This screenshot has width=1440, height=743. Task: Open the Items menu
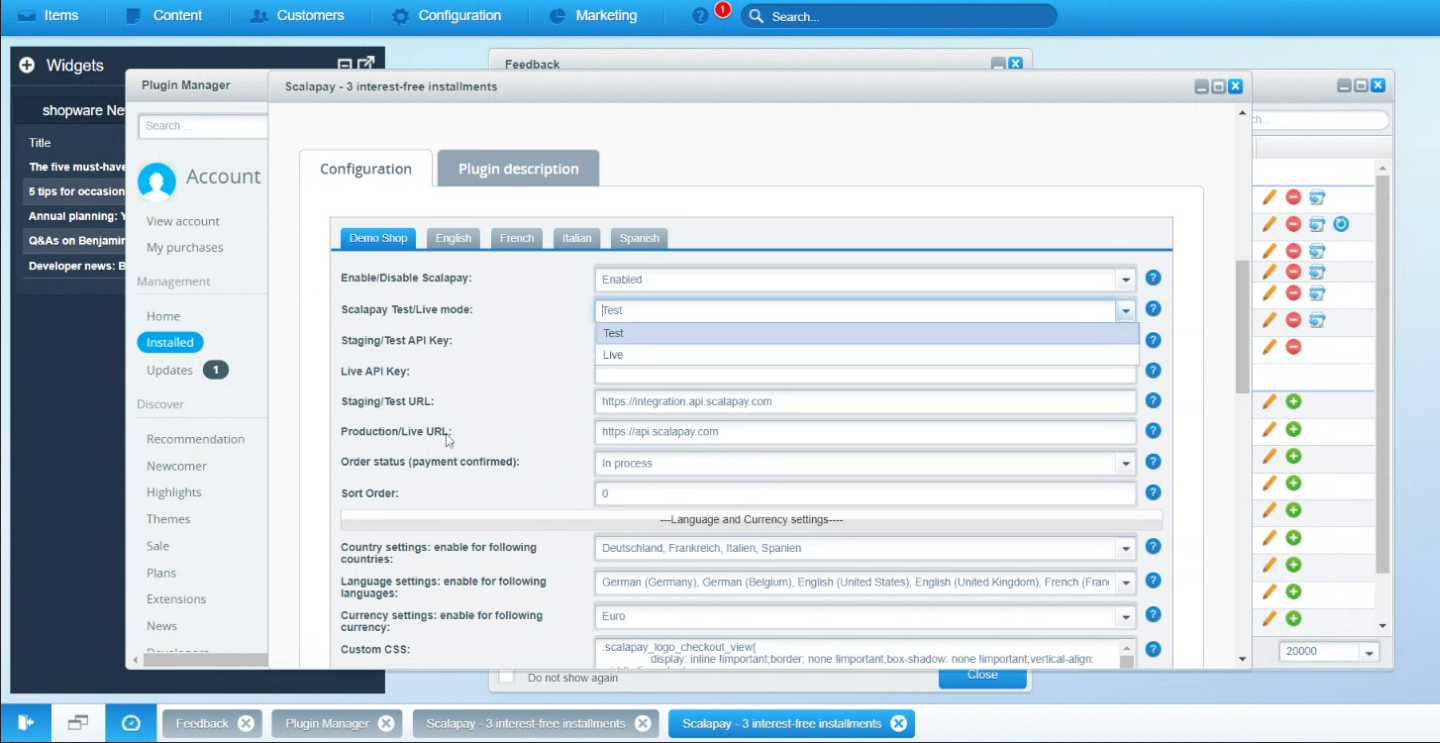coord(48,16)
